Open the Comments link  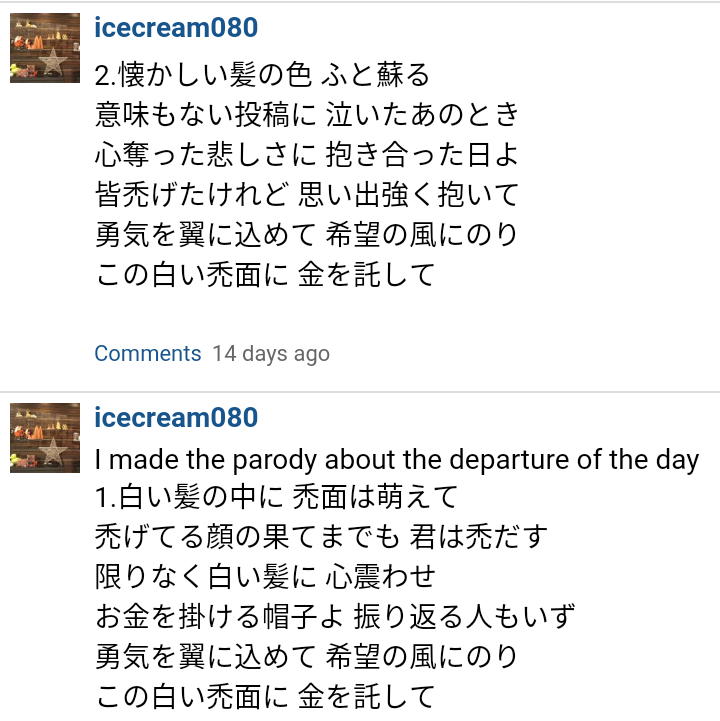pos(148,354)
